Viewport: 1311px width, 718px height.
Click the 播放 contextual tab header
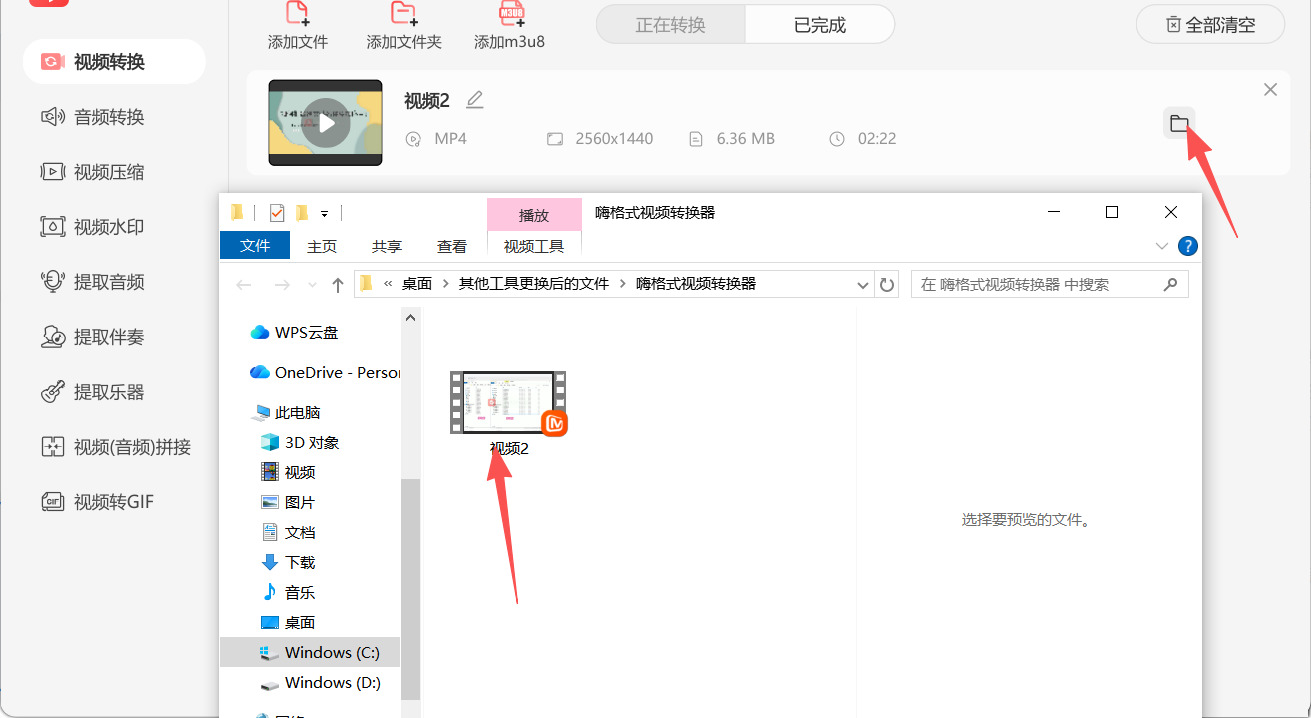[534, 215]
